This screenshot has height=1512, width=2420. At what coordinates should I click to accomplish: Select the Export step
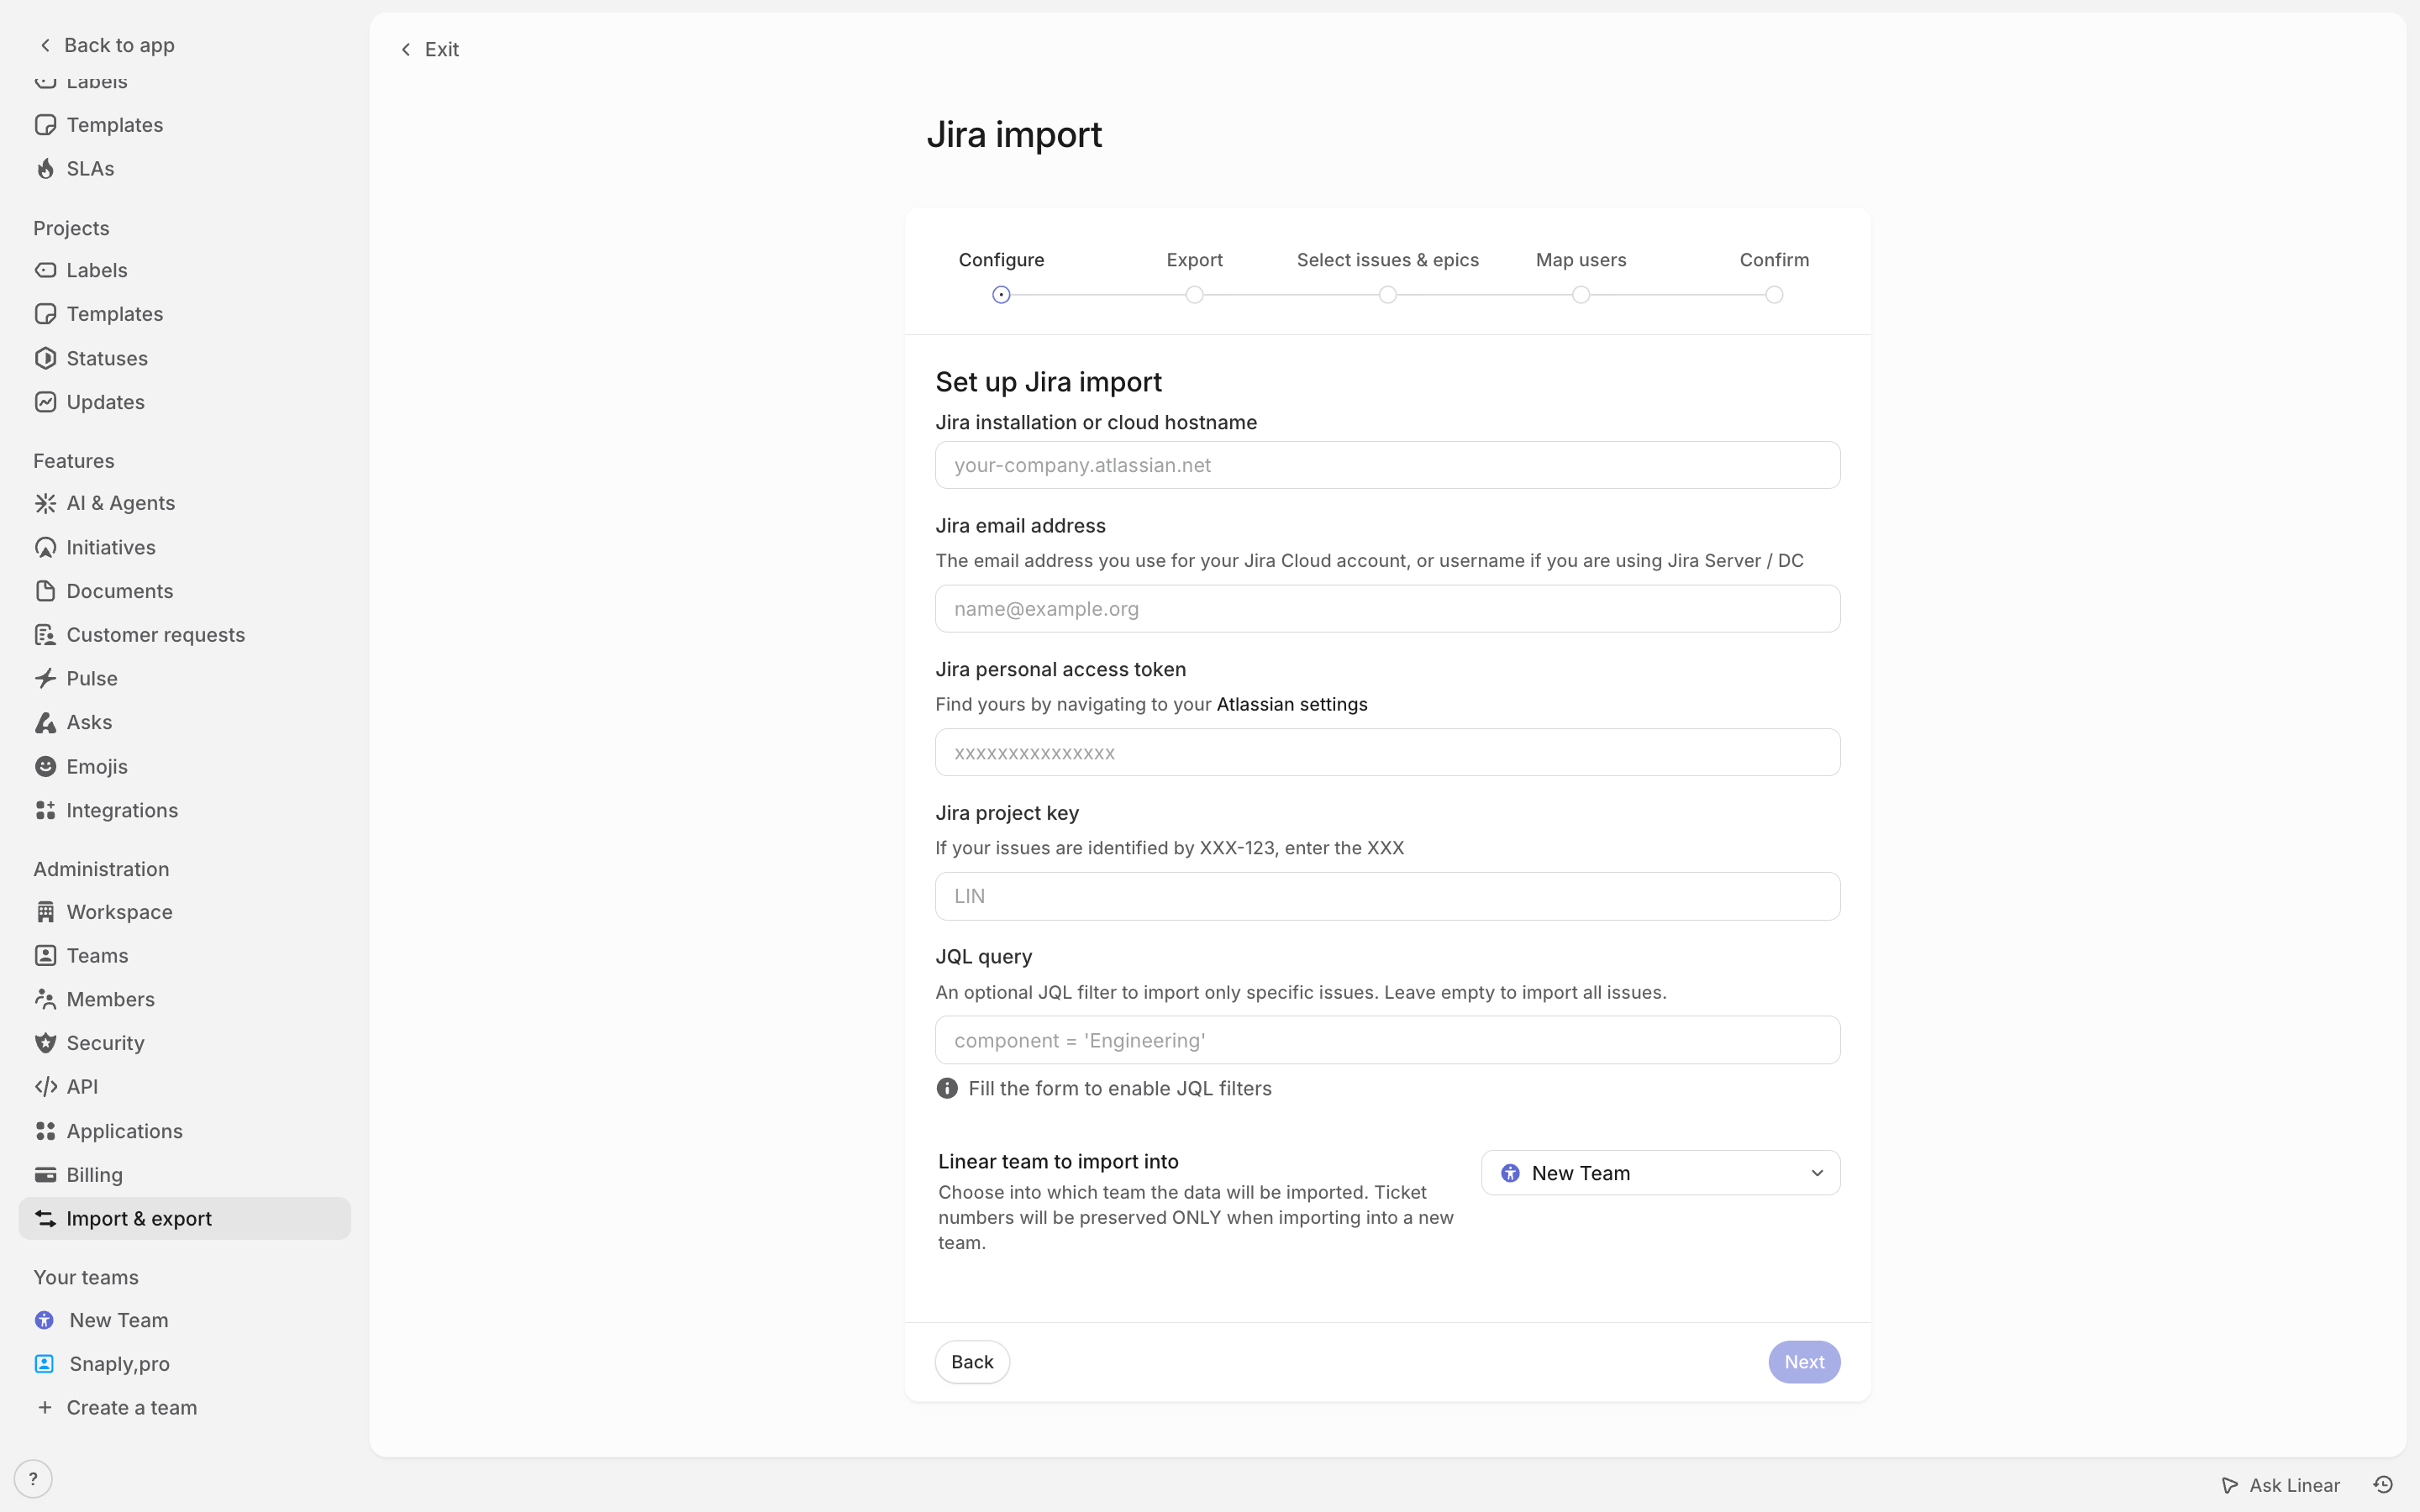[x=1194, y=276]
